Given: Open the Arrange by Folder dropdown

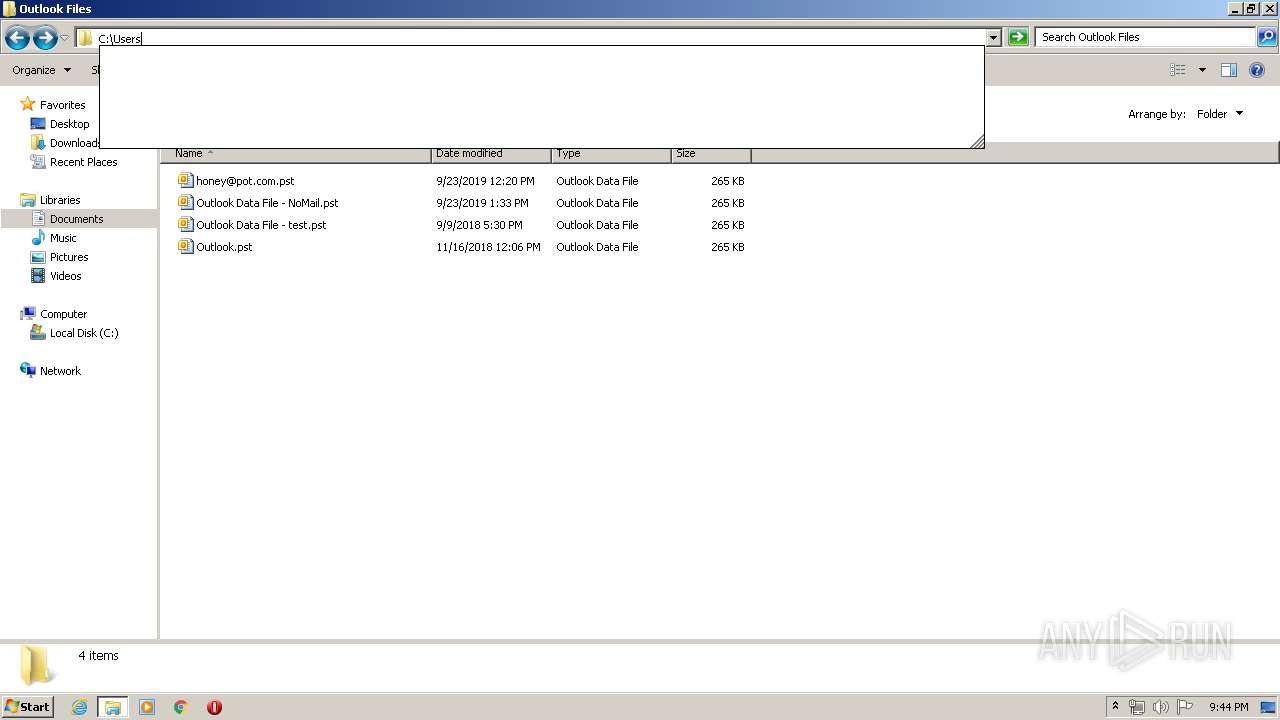Looking at the screenshot, I should click(x=1220, y=114).
